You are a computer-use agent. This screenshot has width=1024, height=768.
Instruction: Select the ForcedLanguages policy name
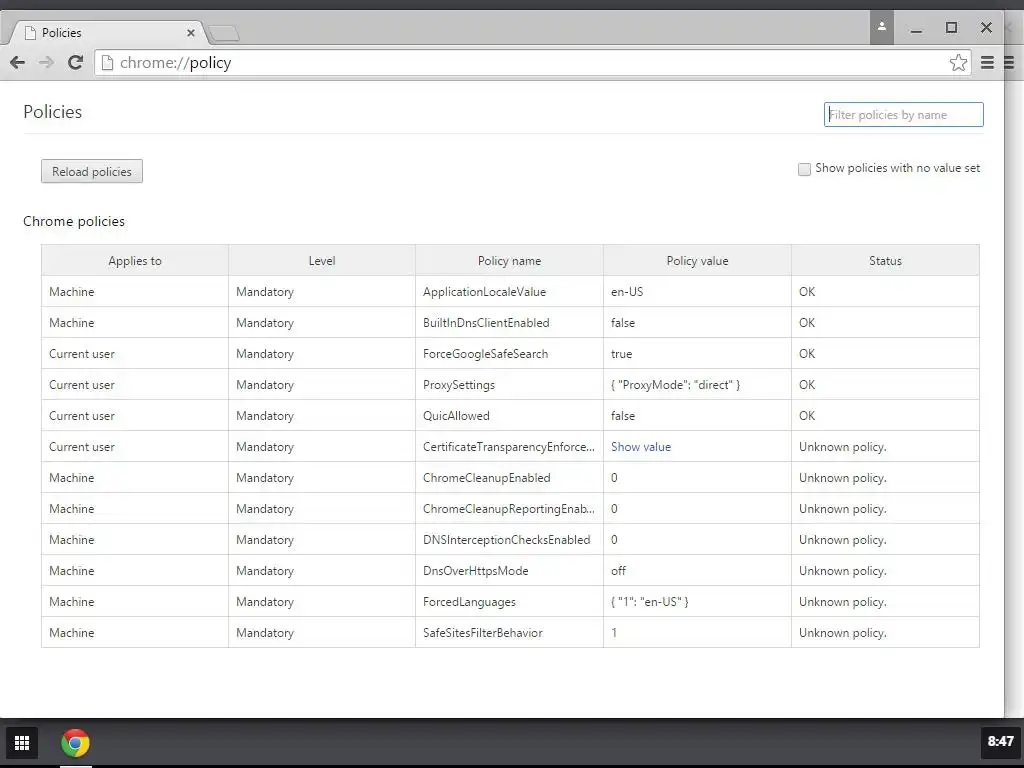[469, 602]
